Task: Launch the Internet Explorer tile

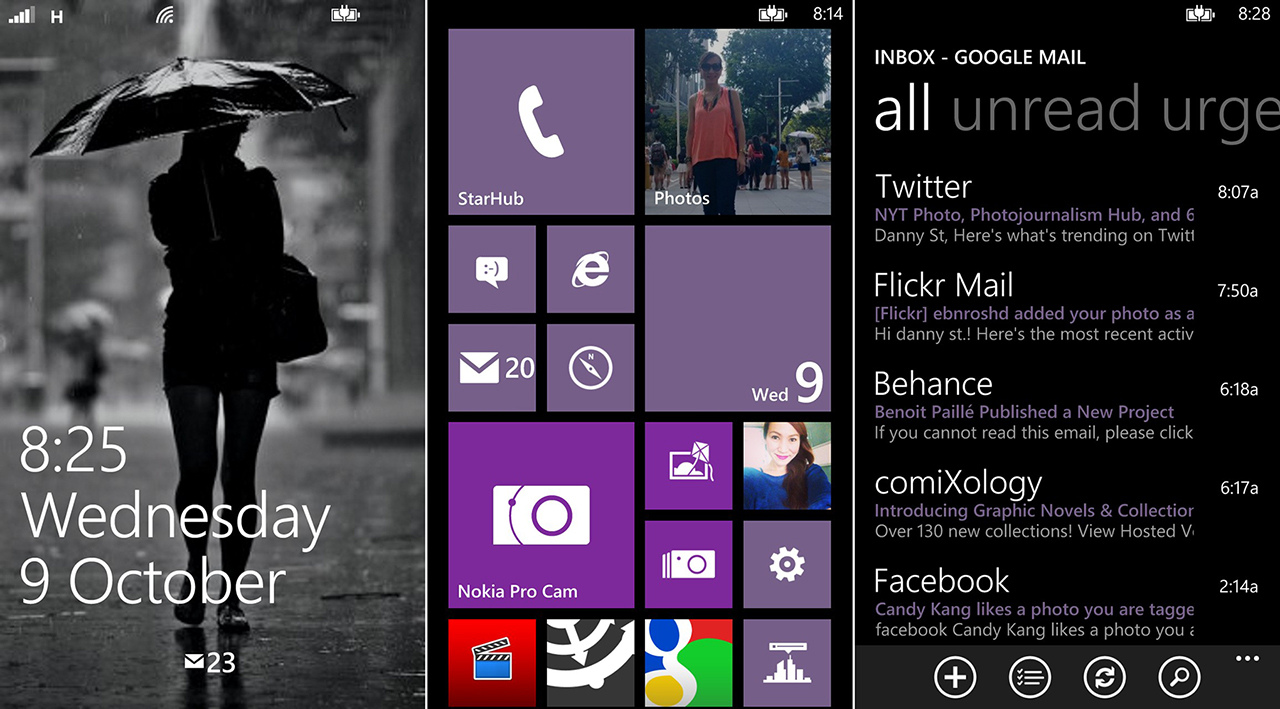Action: (x=591, y=269)
